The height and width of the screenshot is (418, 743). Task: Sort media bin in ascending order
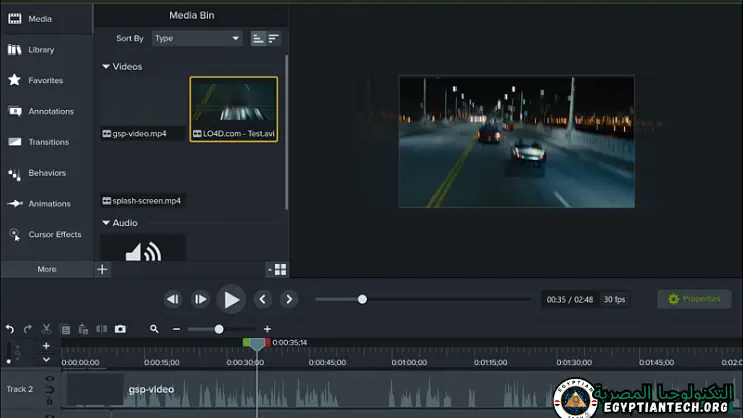click(x=258, y=38)
